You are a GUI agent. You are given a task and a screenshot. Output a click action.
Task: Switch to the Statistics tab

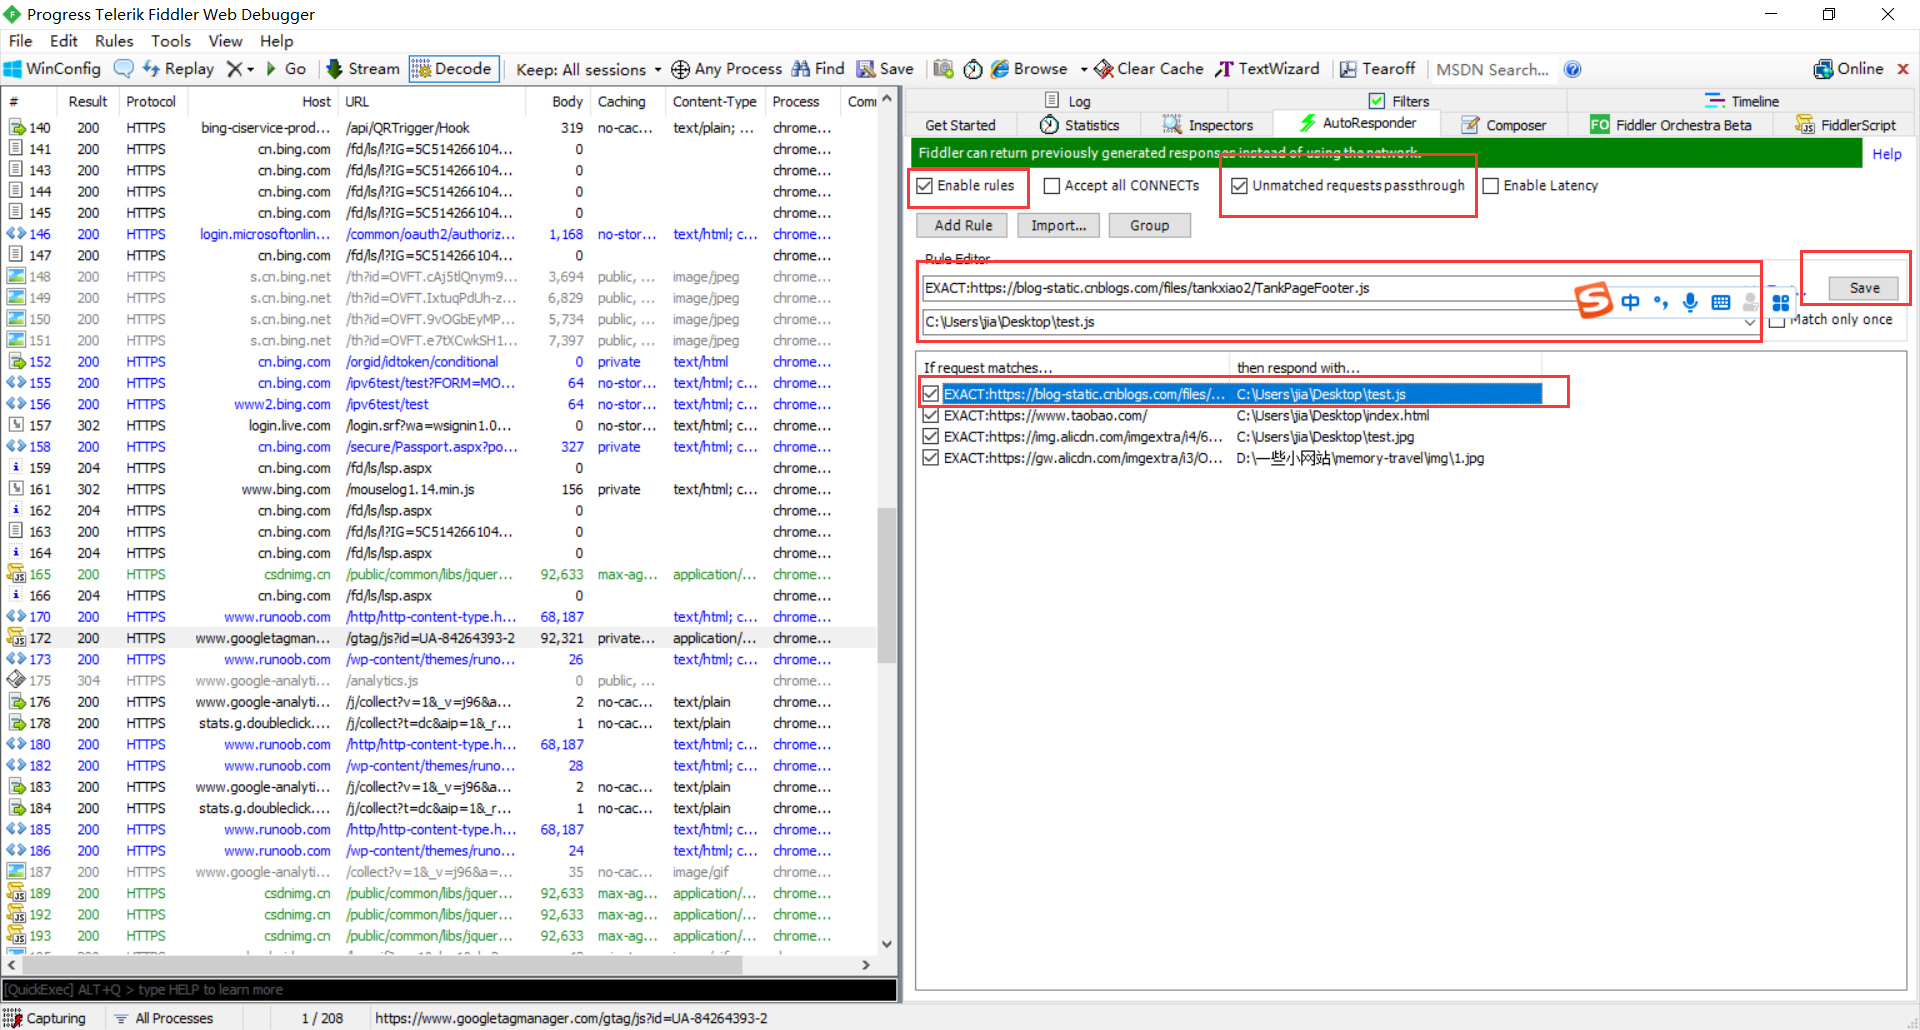point(1079,125)
